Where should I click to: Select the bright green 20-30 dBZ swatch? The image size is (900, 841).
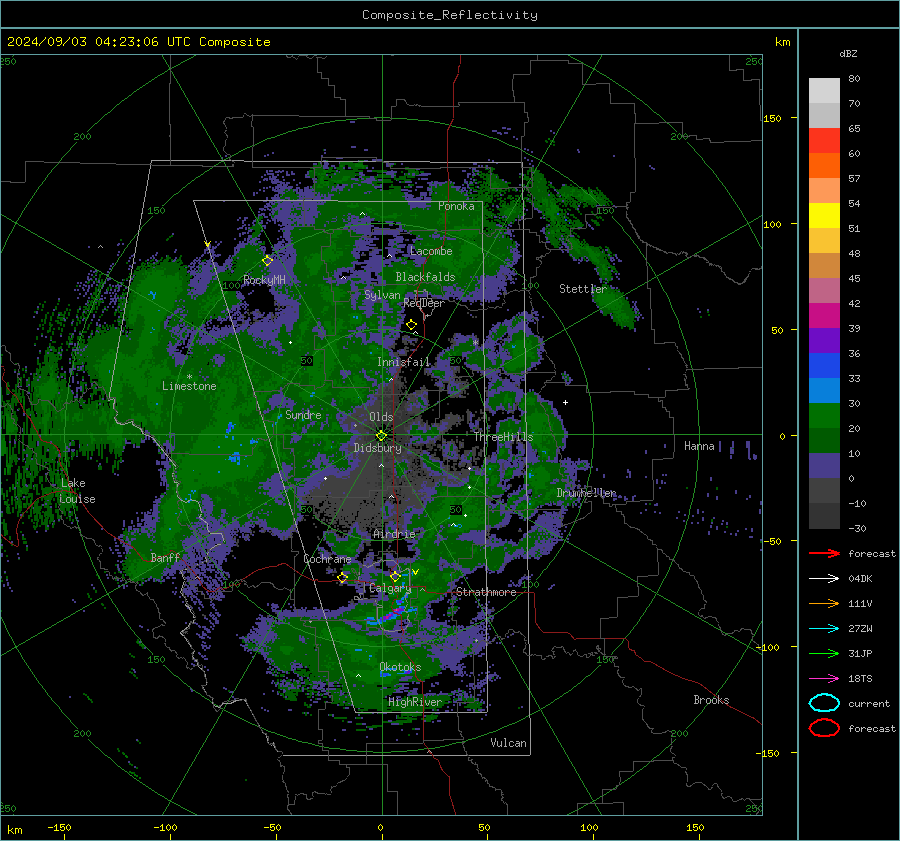point(824,416)
